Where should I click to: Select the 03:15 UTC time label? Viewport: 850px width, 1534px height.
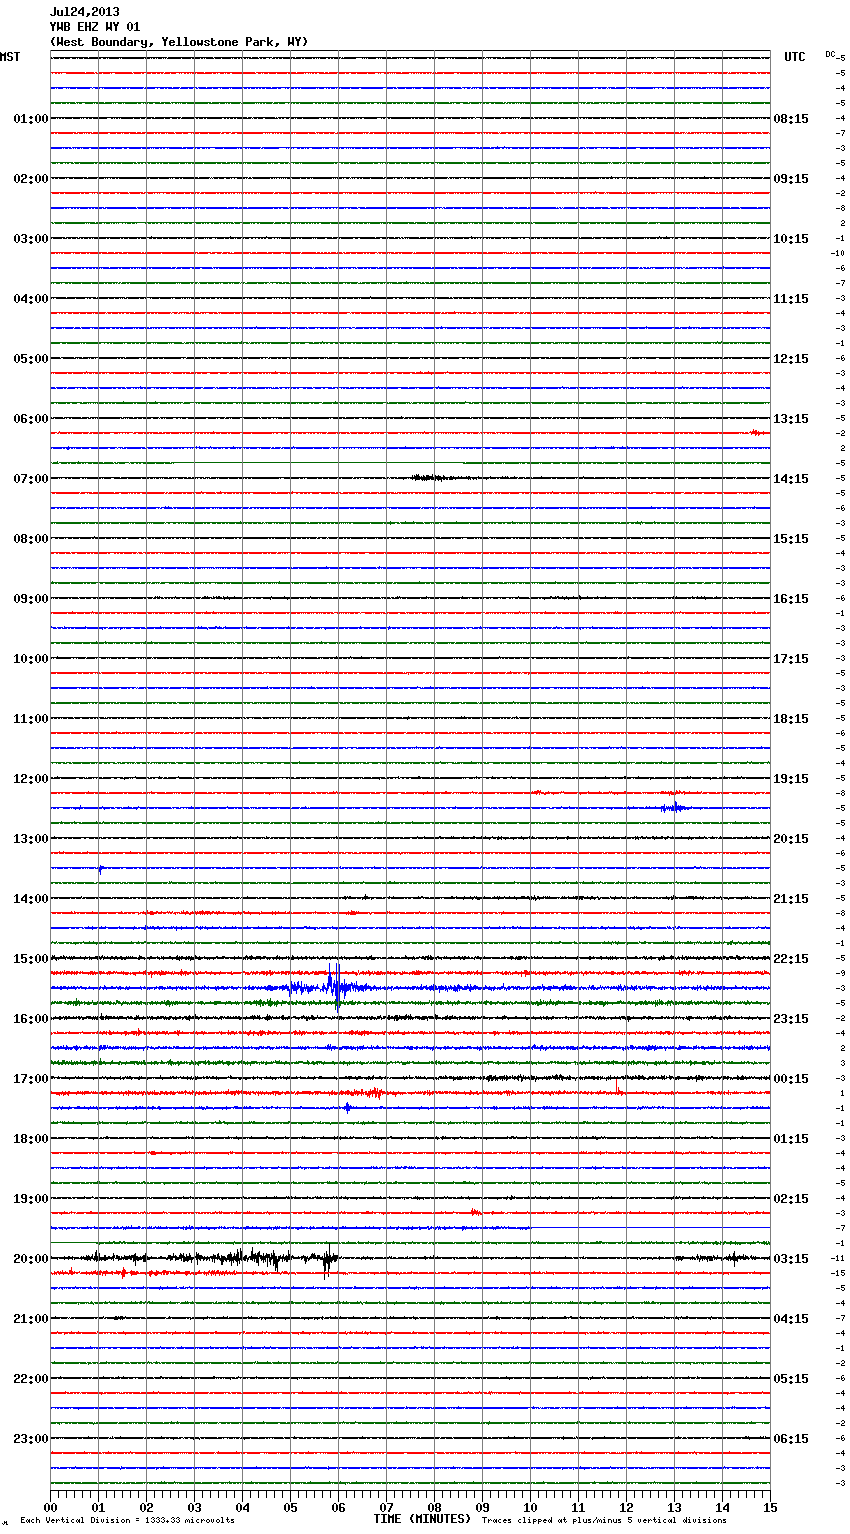pyautogui.click(x=791, y=1259)
